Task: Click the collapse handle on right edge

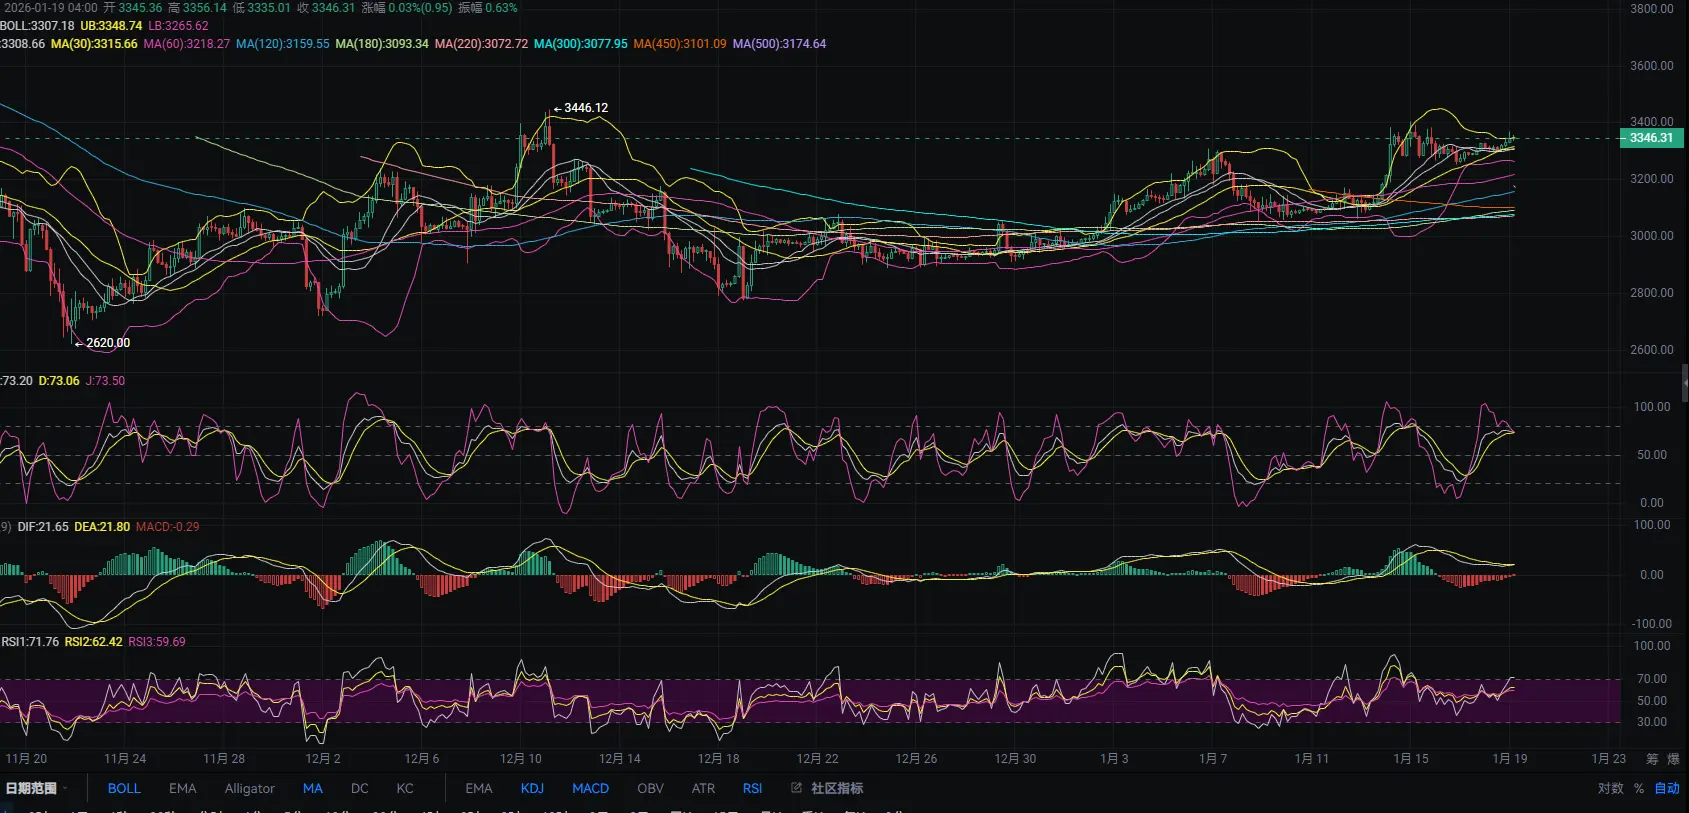Action: click(x=1684, y=381)
